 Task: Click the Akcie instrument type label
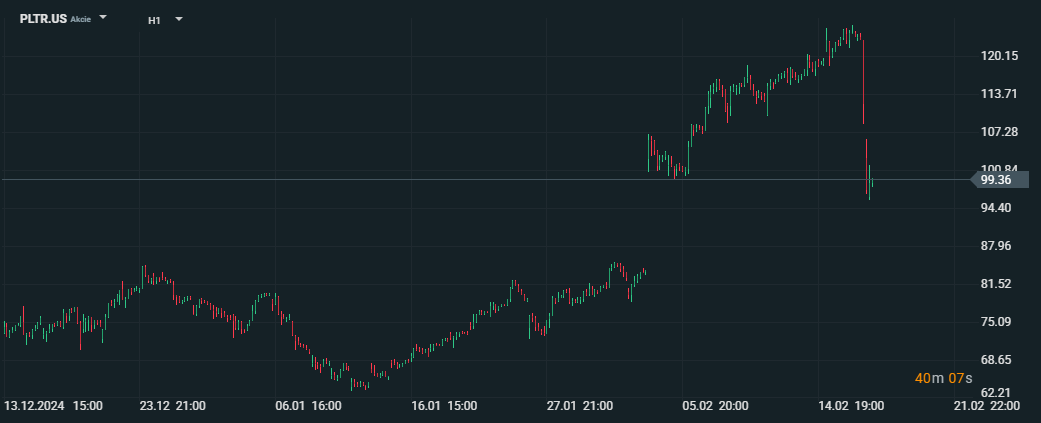(81, 20)
